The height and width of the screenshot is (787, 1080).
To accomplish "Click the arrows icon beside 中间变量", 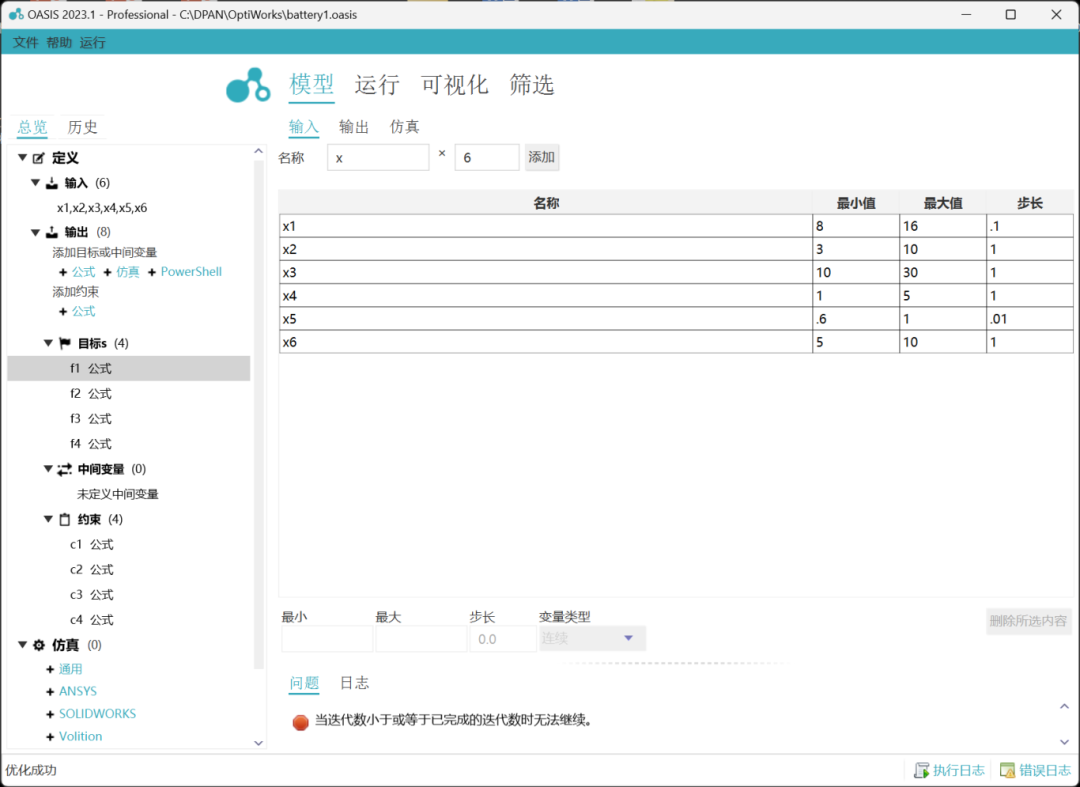I will point(63,468).
